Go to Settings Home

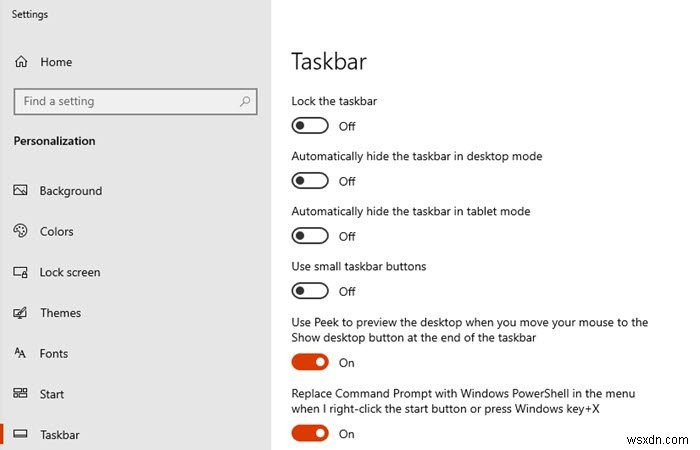pos(56,62)
